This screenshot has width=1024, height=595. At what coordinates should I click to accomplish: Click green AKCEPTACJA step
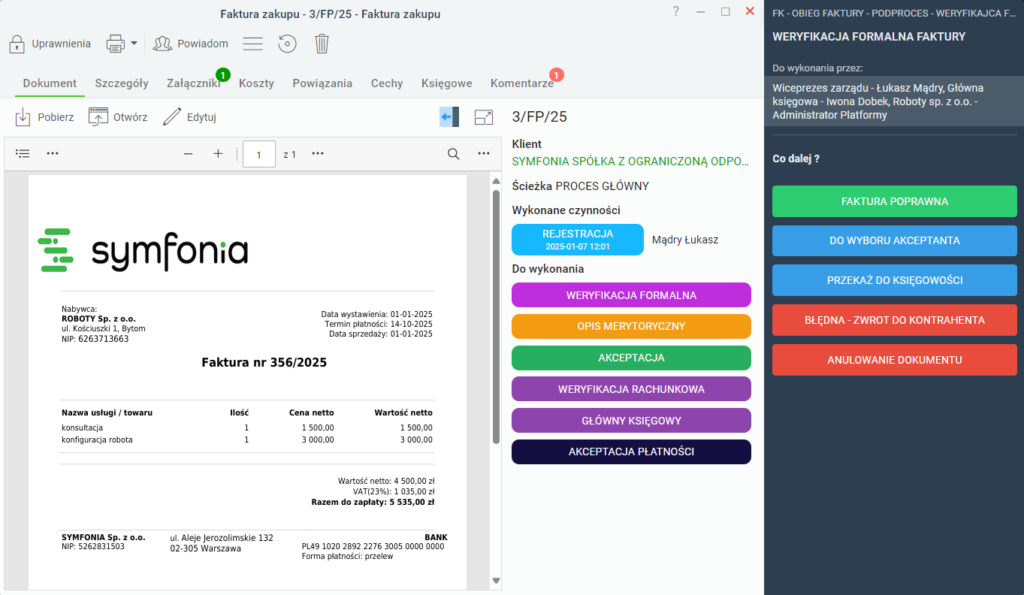(x=631, y=358)
